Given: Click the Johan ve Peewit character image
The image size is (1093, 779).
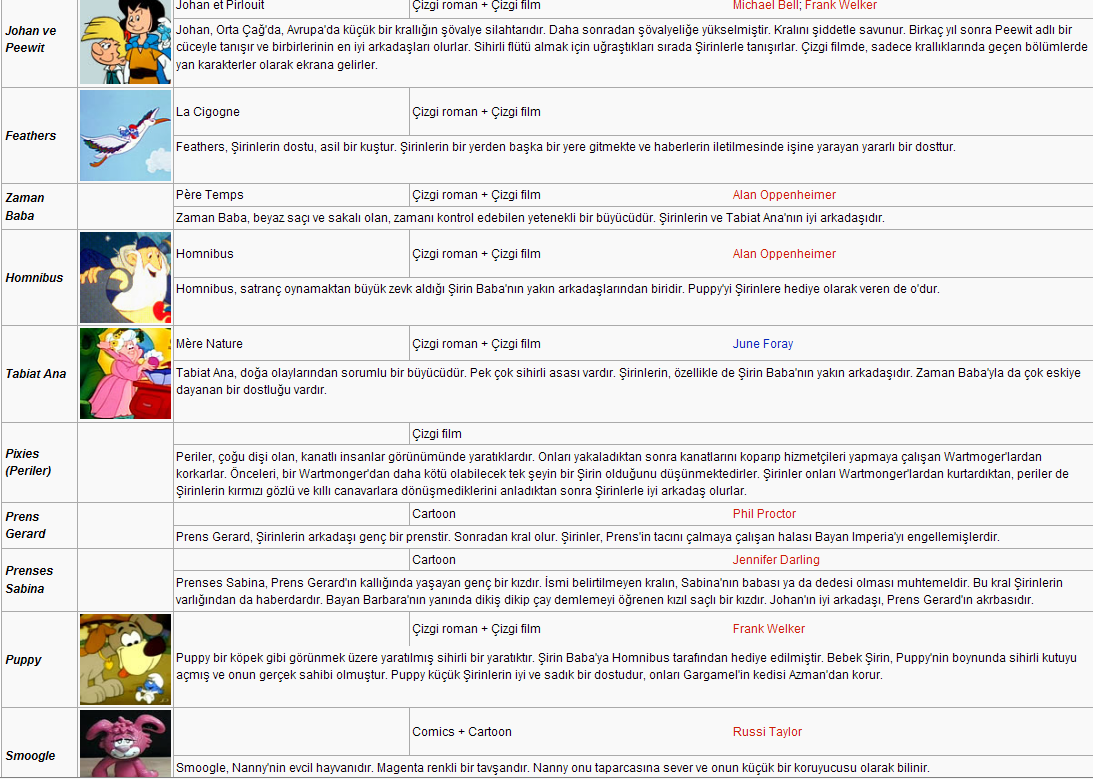Looking at the screenshot, I should point(125,42).
